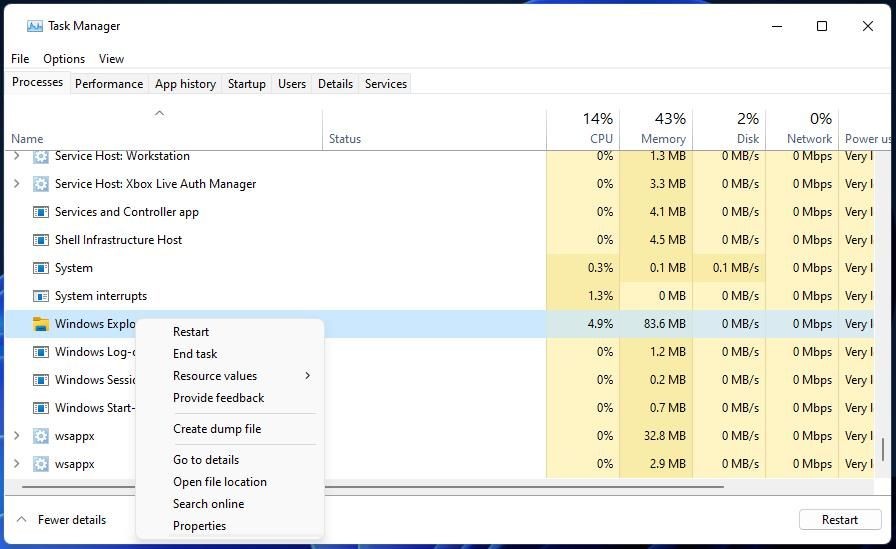Click the Services and Controller app icon
The height and width of the screenshot is (549, 896).
[x=41, y=212]
